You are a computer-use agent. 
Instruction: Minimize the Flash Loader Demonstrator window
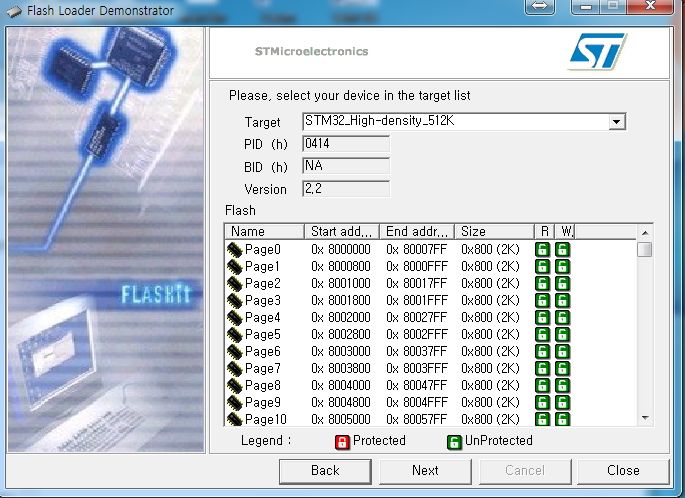[x=586, y=7]
